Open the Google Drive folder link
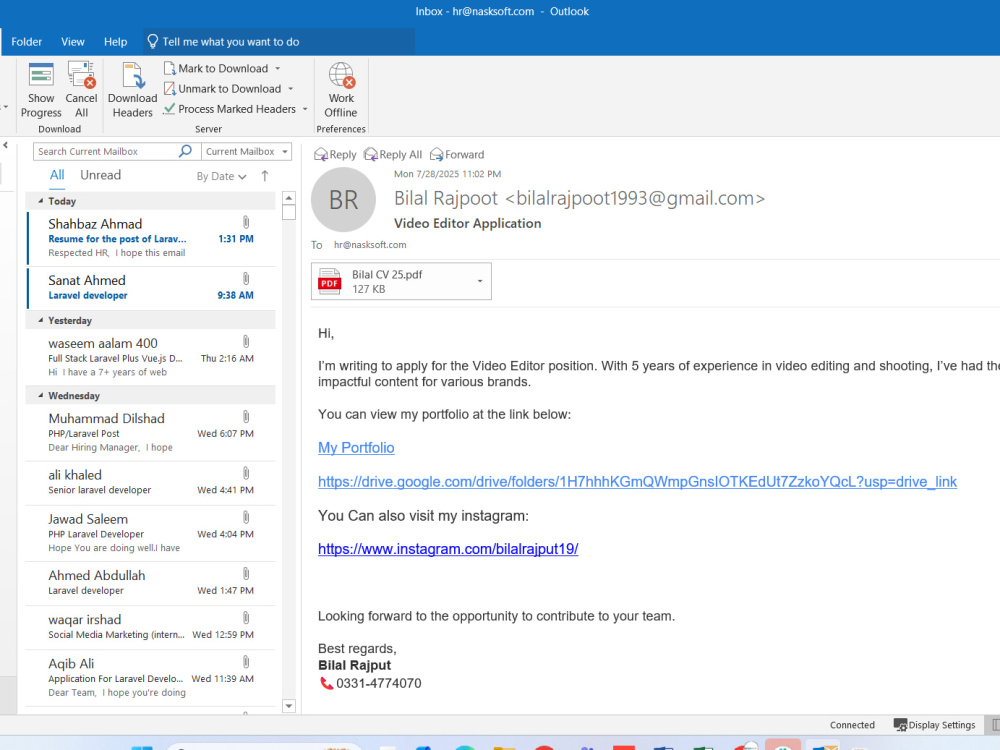 click(x=637, y=482)
